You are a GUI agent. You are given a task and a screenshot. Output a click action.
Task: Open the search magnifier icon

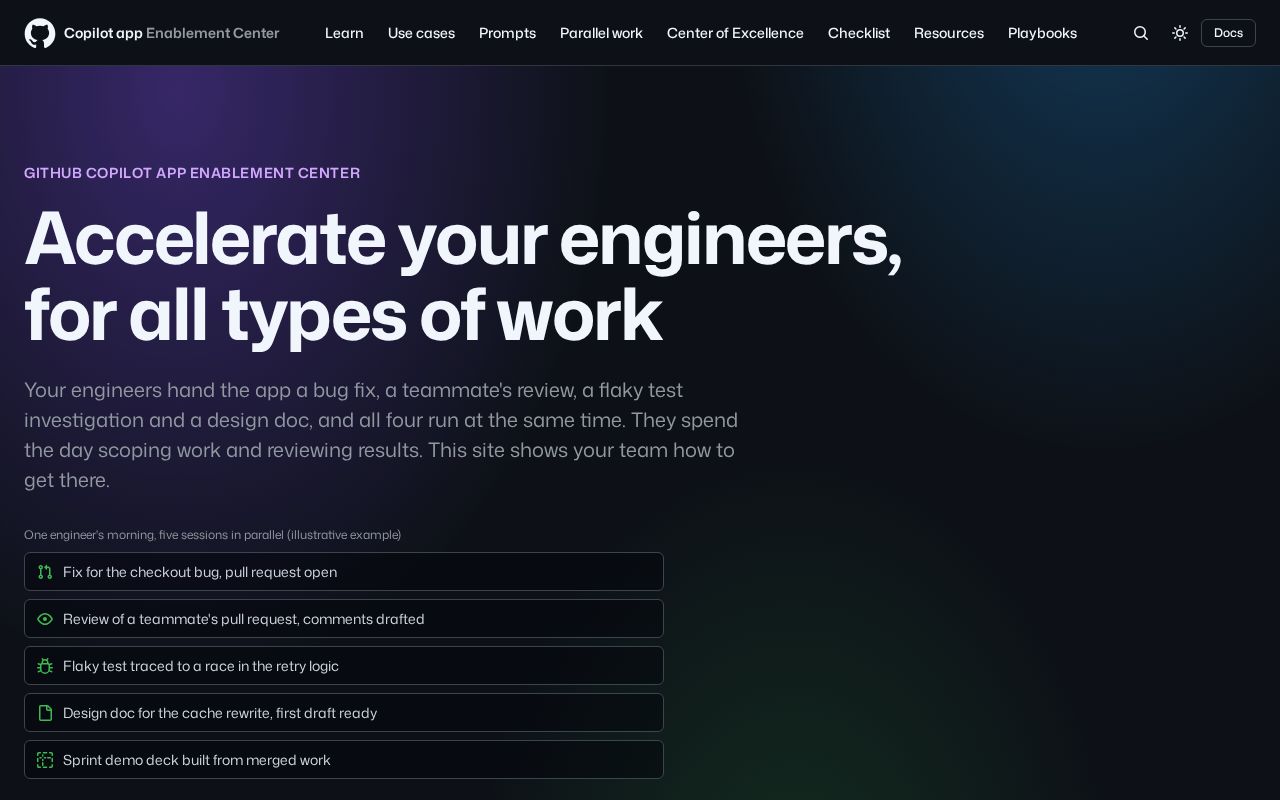(1141, 33)
